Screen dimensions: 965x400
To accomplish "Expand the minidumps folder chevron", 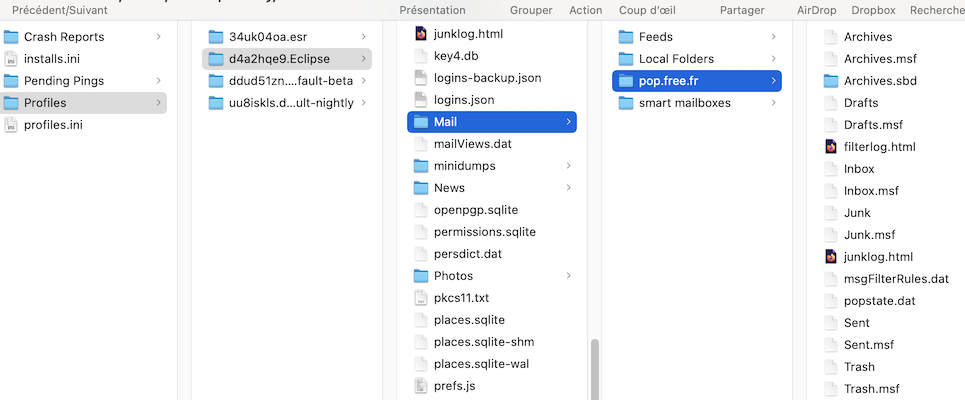I will [569, 166].
